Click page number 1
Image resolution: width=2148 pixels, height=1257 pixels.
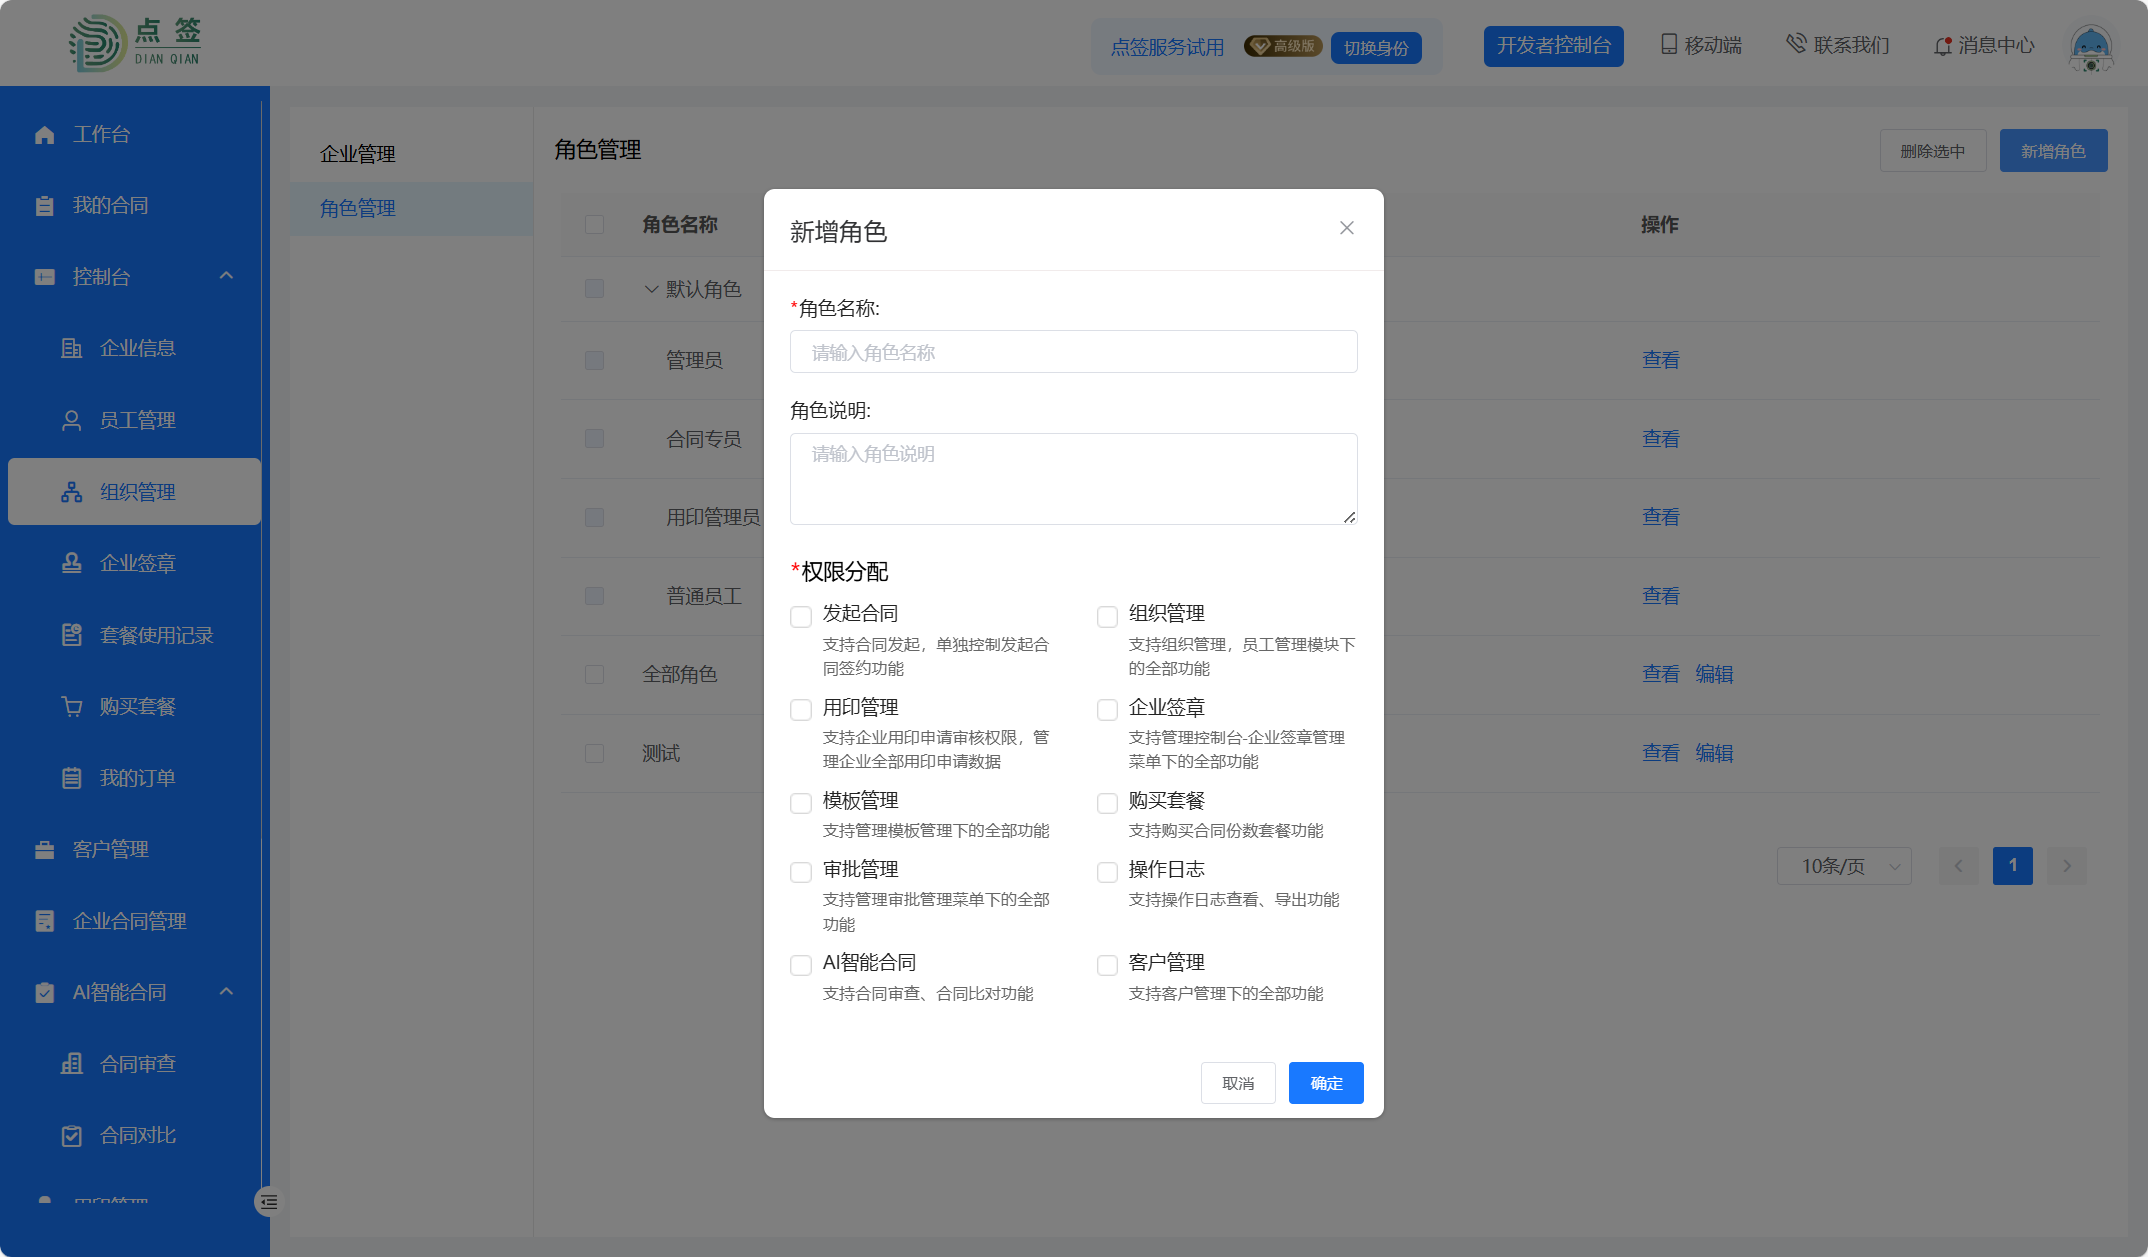pyautogui.click(x=2013, y=866)
